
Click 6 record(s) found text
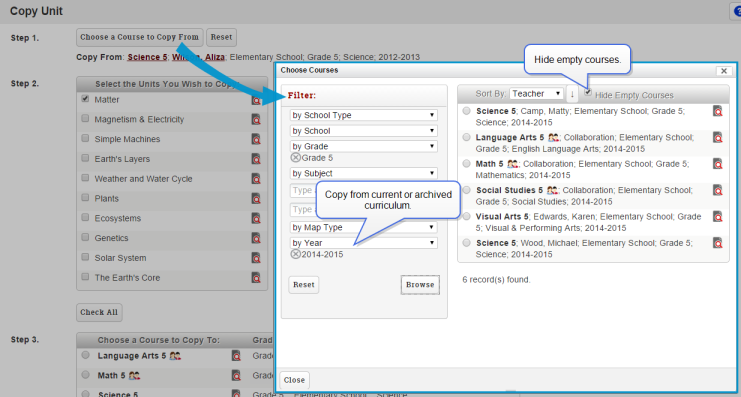coord(496,280)
